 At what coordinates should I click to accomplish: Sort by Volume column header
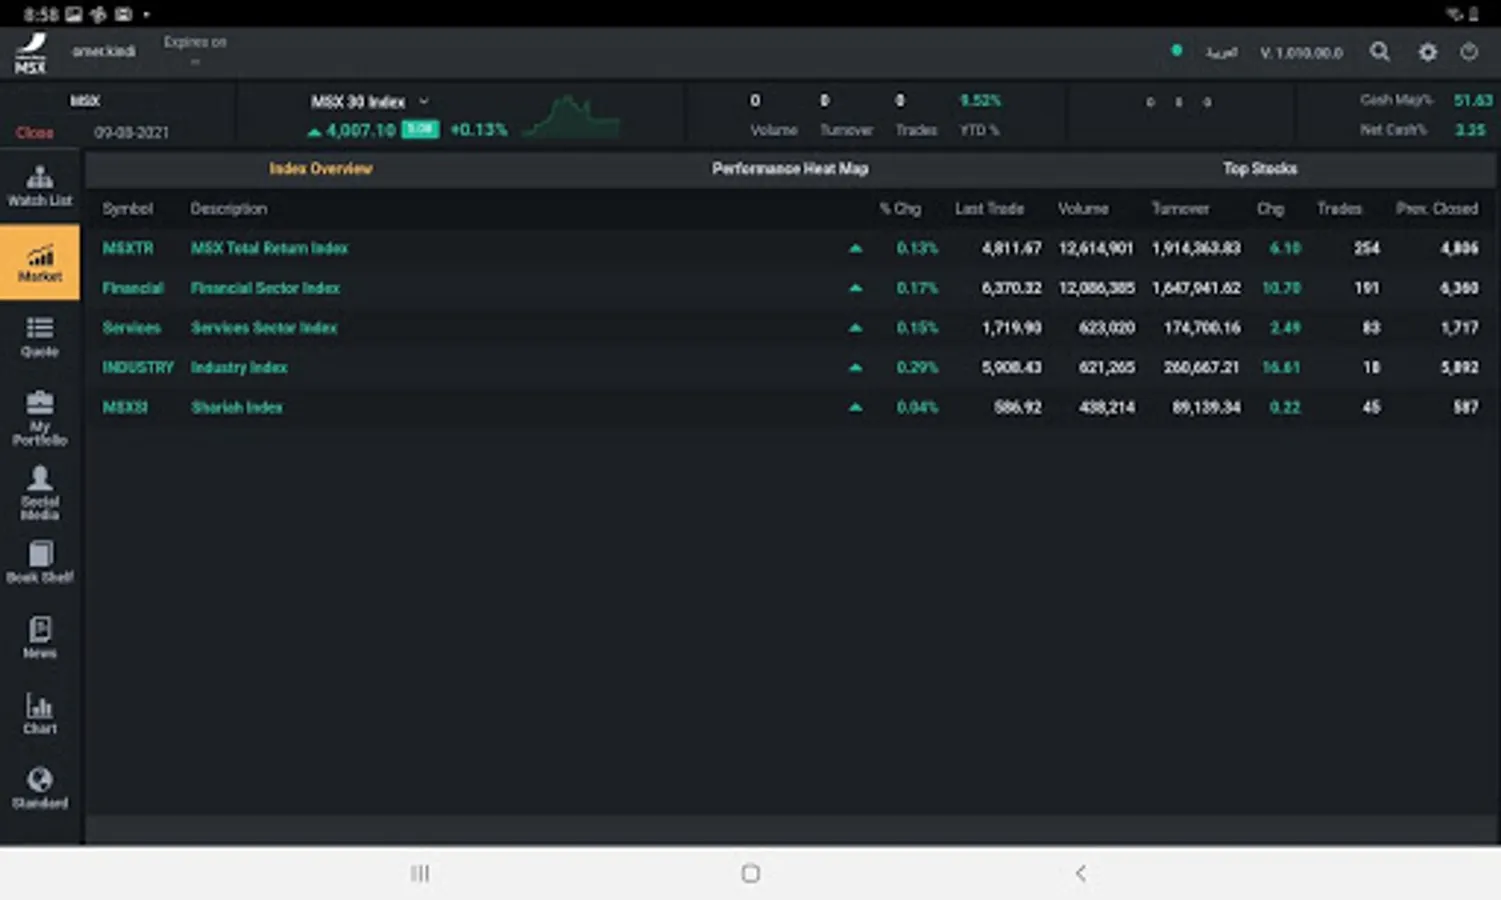coord(1083,209)
